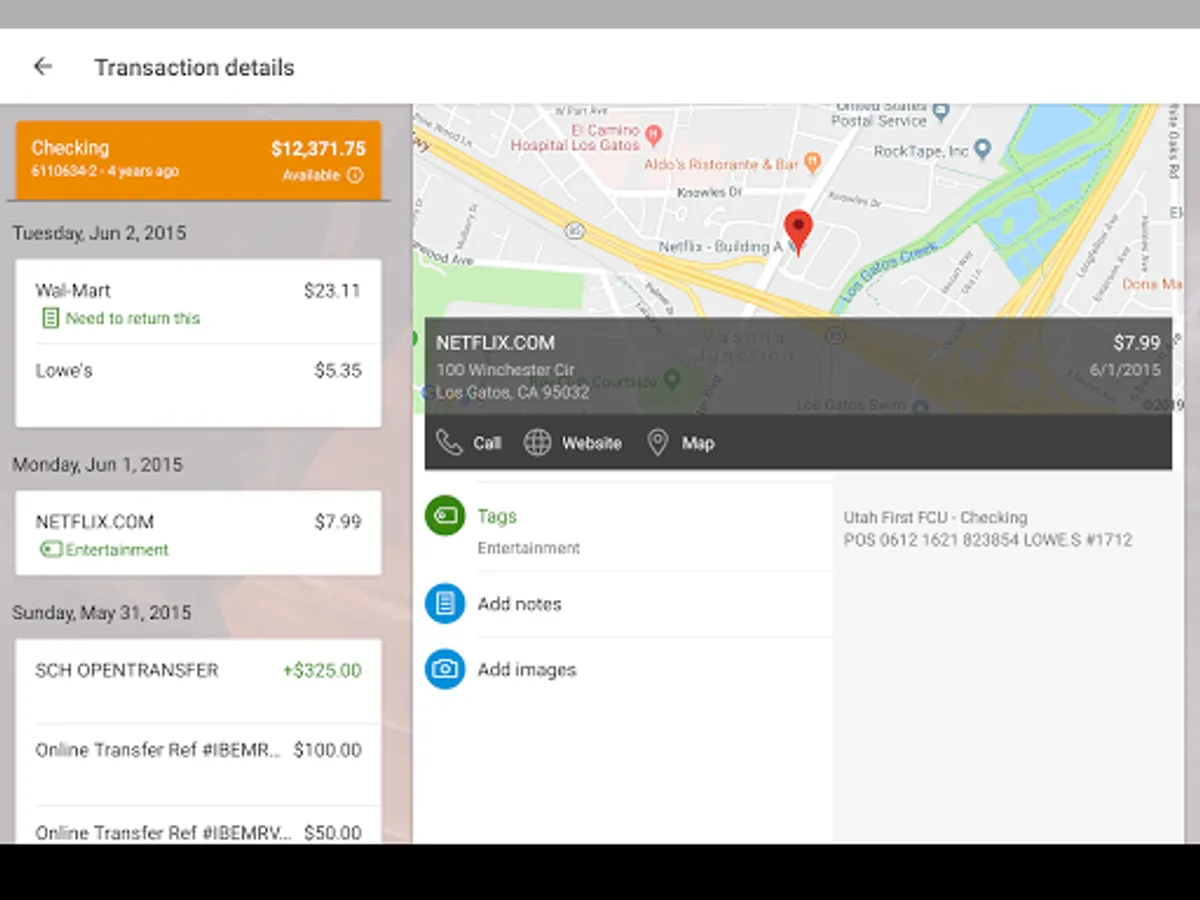1200x900 pixels.
Task: Click 'Utah First FCU - Checking' text
Action: click(935, 518)
